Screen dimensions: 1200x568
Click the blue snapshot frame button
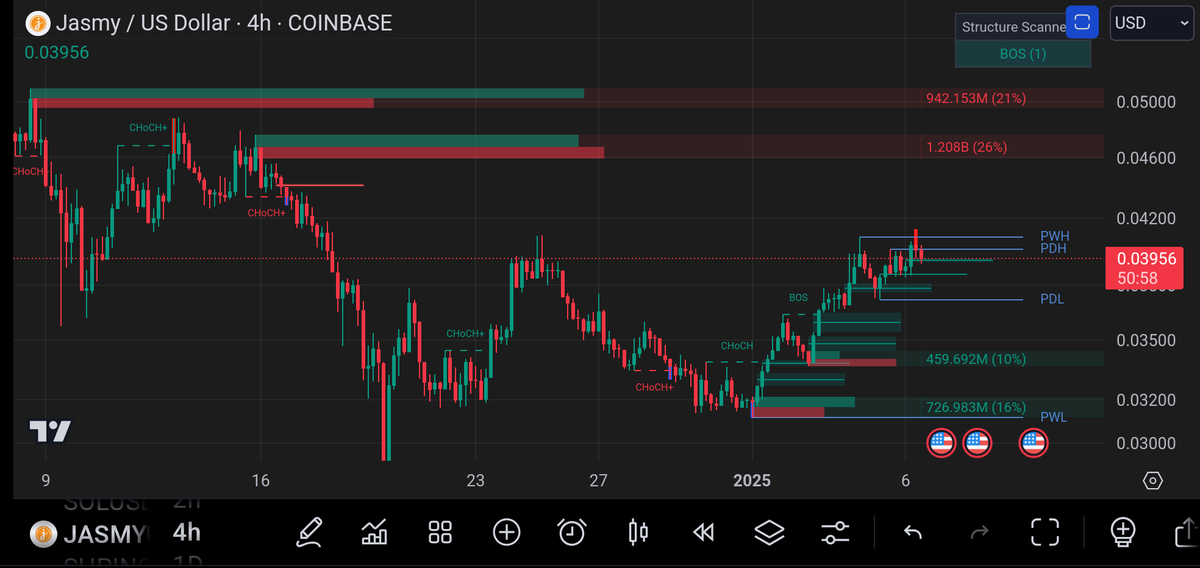tap(1081, 22)
